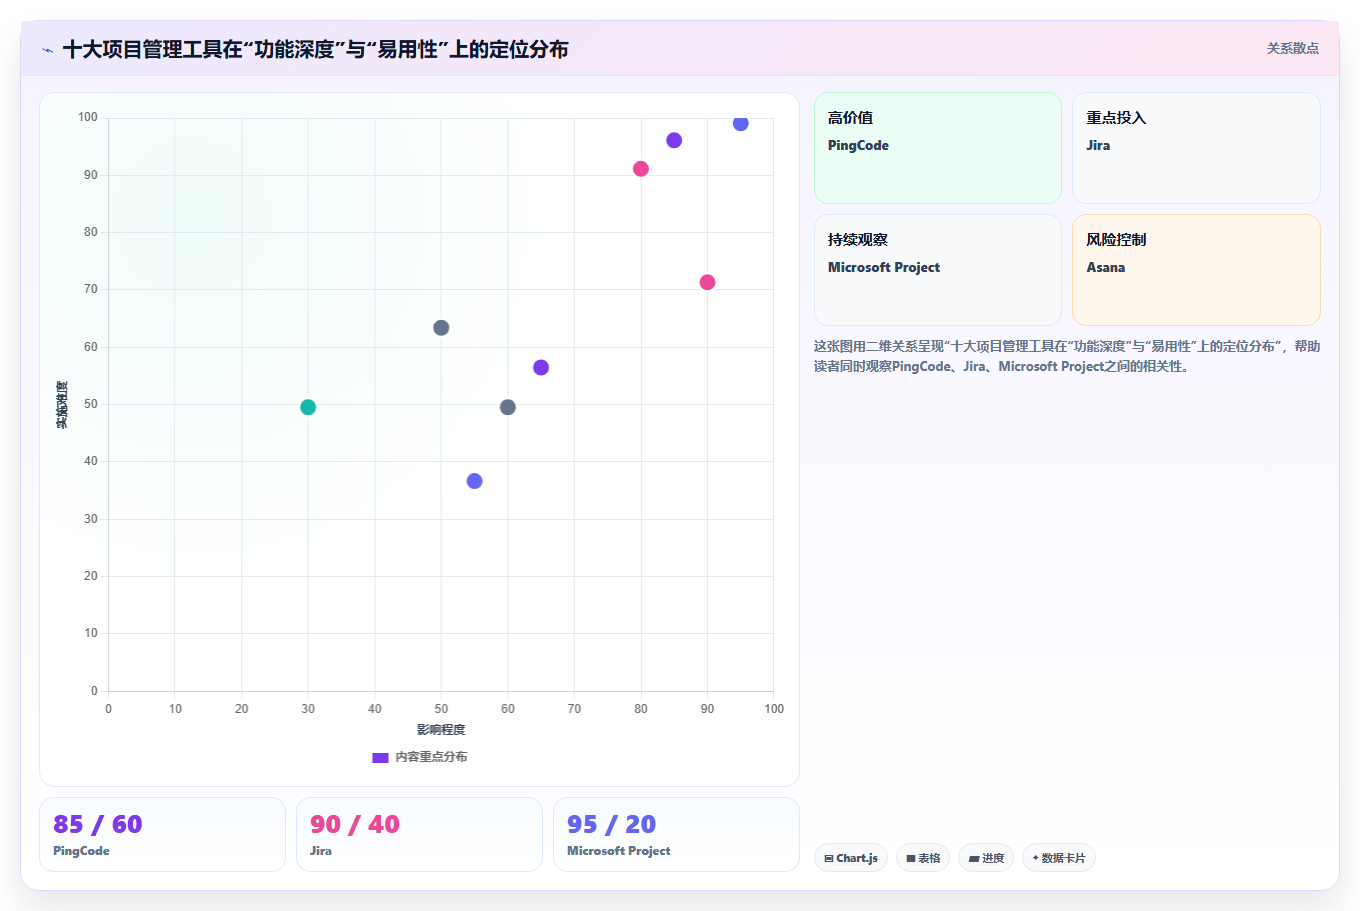Select the 表格 chip
This screenshot has width=1360, height=911.
[923, 858]
